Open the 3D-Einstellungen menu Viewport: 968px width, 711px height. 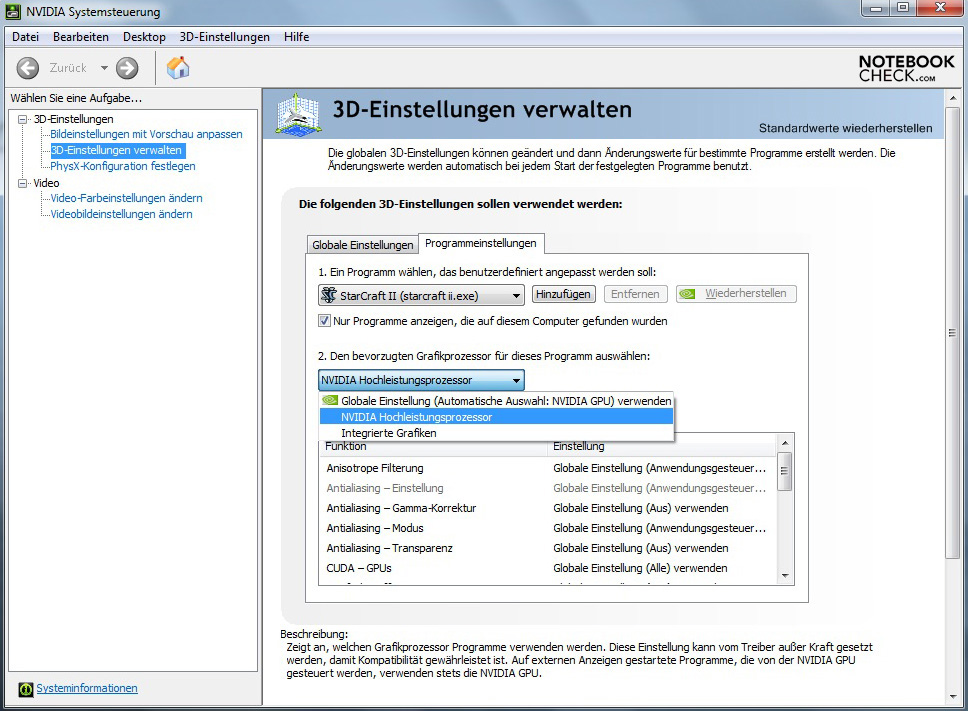click(x=225, y=37)
